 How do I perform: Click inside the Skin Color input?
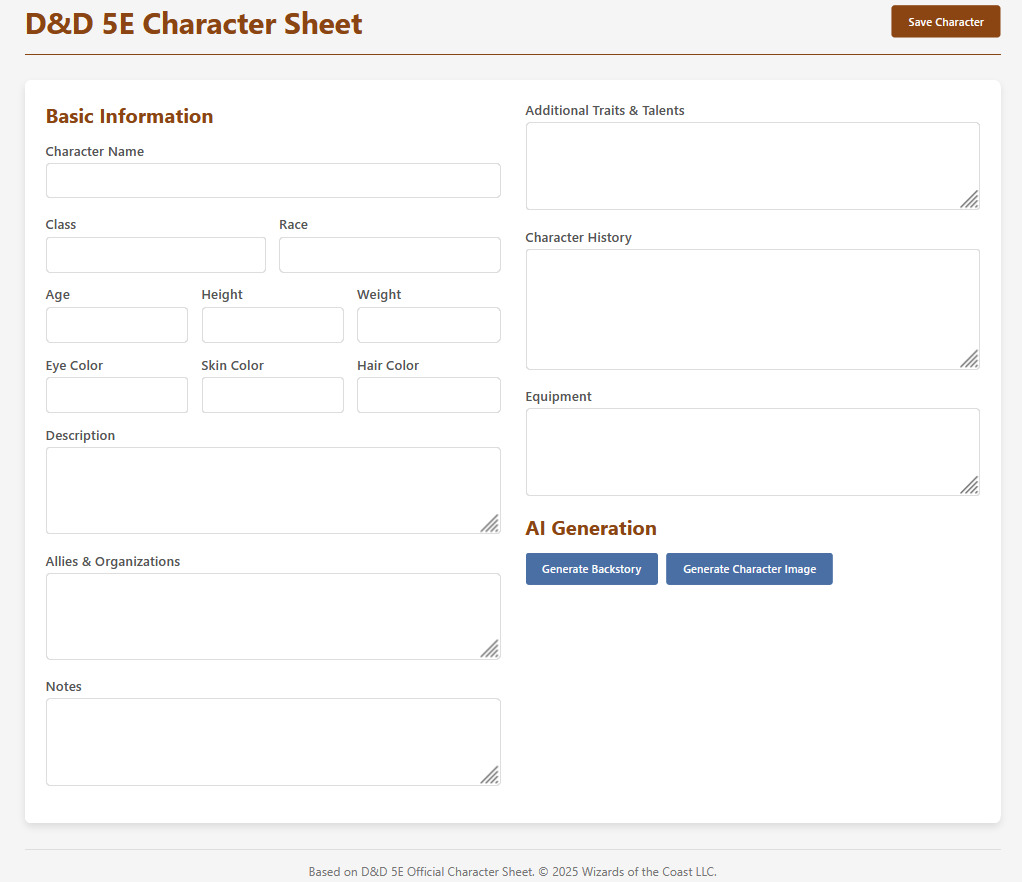coord(272,395)
